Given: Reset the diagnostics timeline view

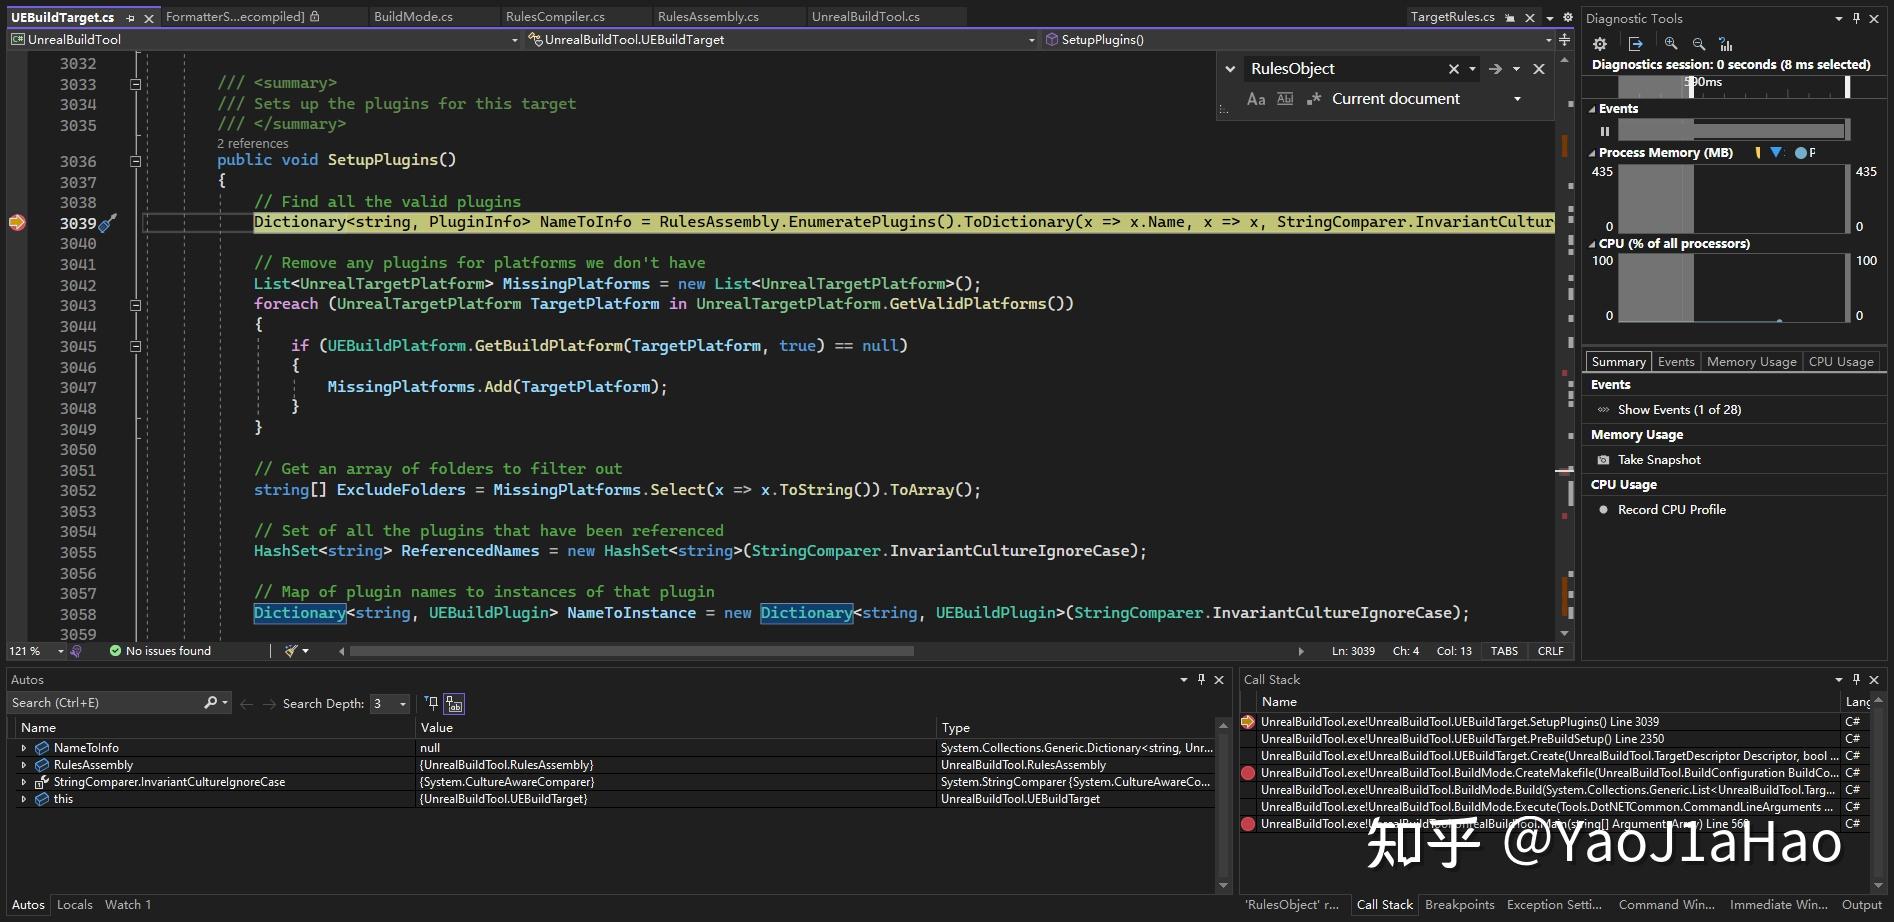Looking at the screenshot, I should pos(1727,44).
